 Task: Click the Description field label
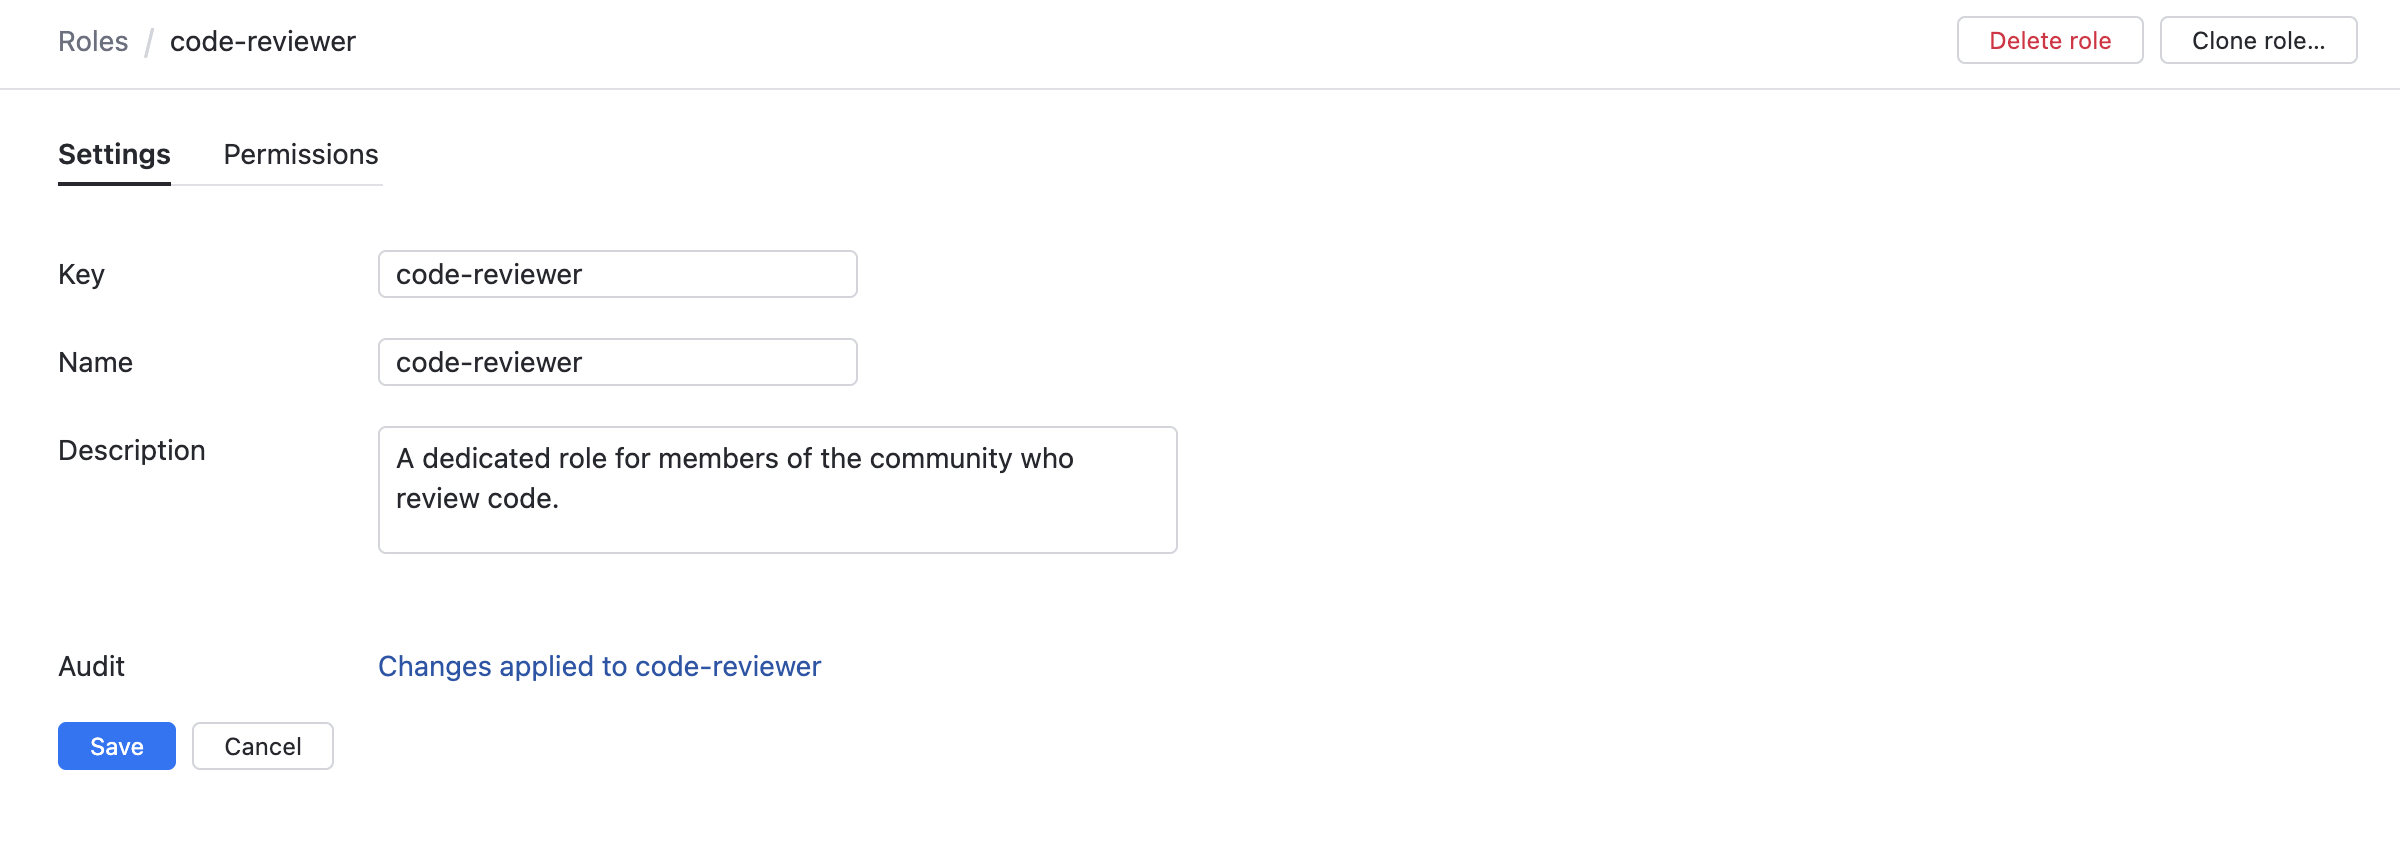click(x=132, y=450)
